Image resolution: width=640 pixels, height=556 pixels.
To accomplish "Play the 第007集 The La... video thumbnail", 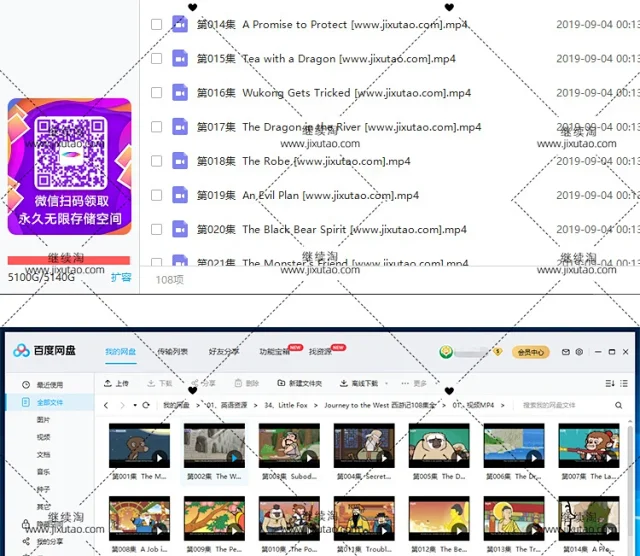I will coord(589,445).
